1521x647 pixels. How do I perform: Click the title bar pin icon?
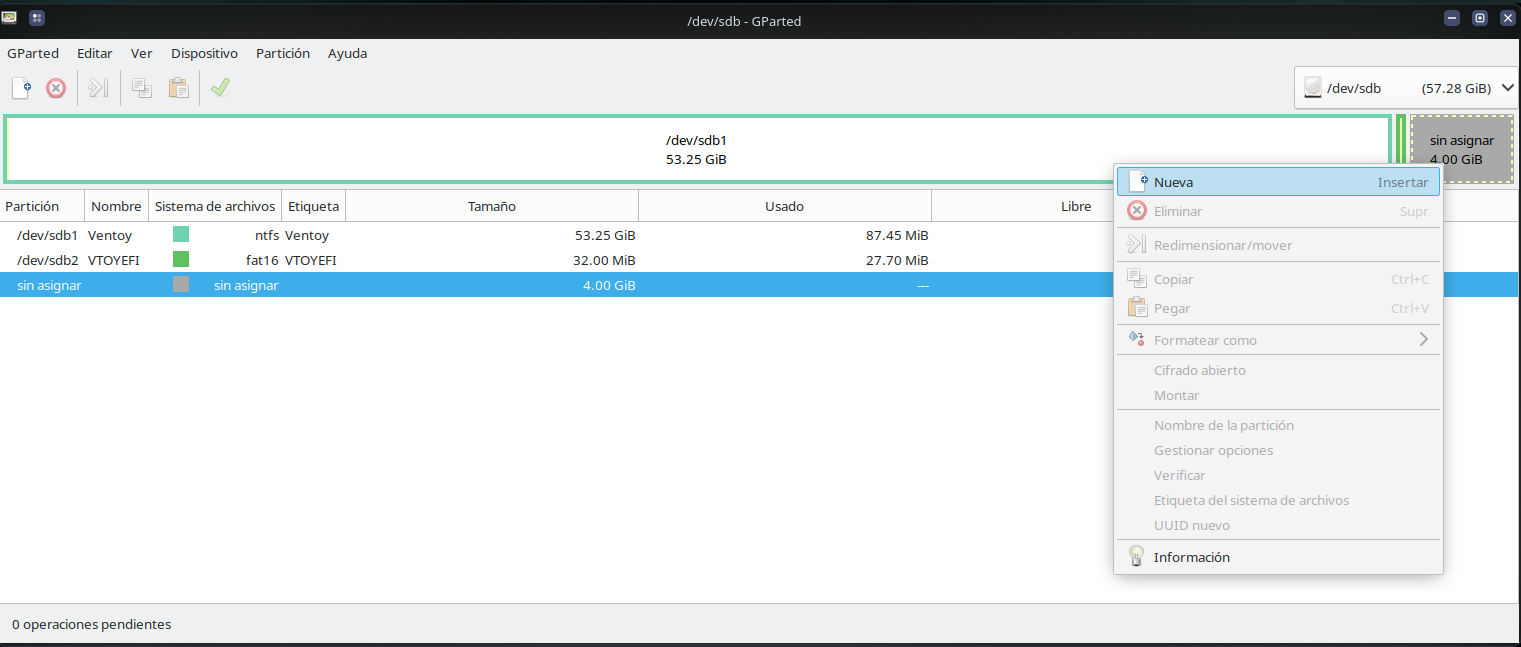coord(37,18)
